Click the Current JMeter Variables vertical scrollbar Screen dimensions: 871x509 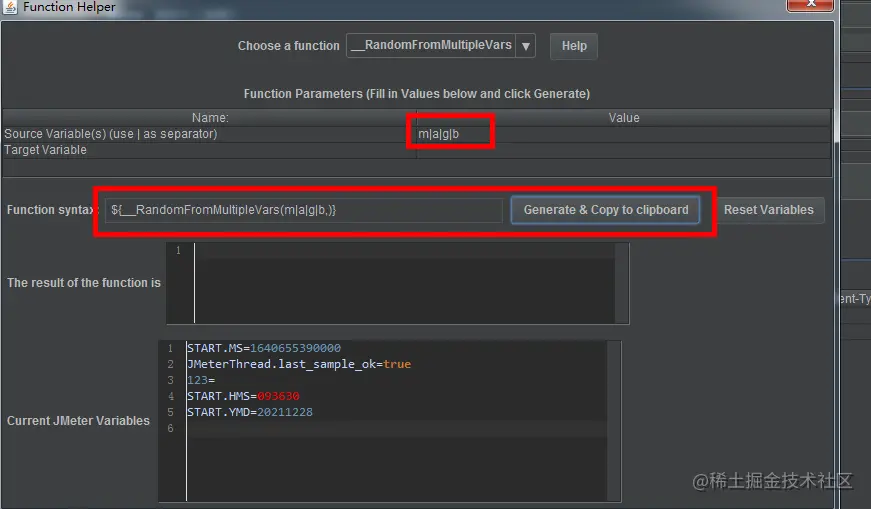click(614, 421)
